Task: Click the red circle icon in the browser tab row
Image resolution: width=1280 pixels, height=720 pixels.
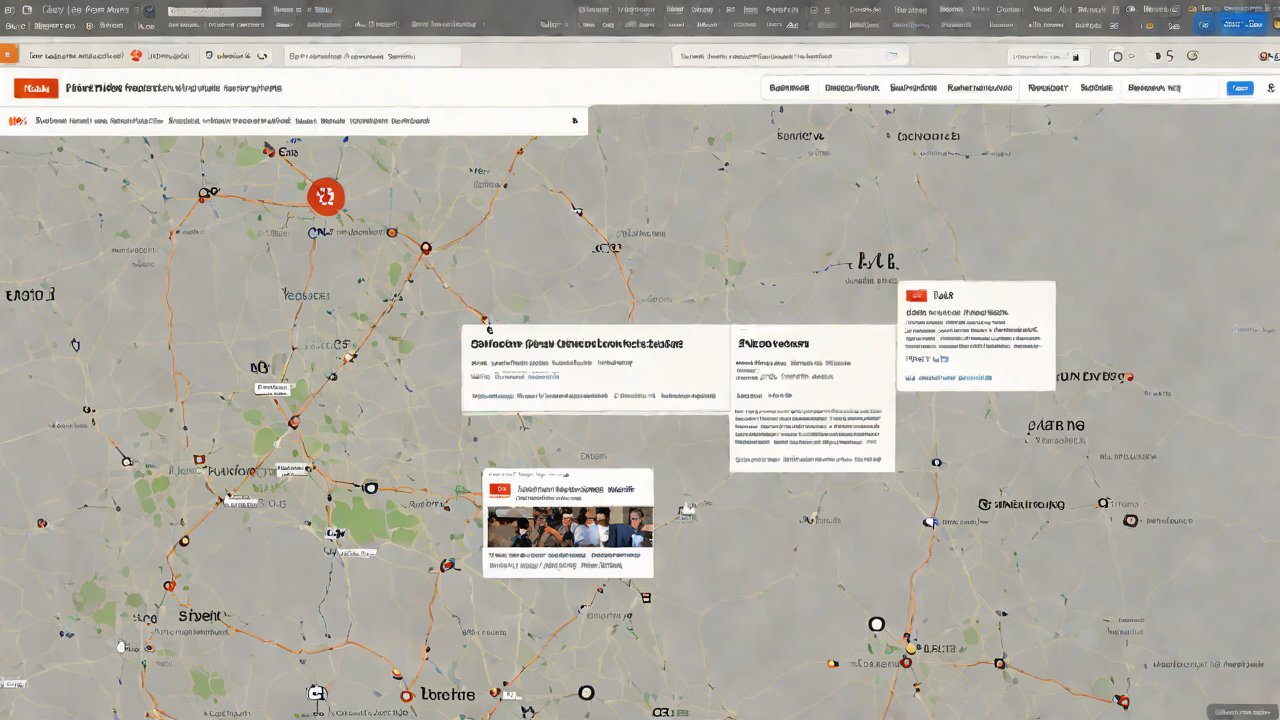Action: 136,56
